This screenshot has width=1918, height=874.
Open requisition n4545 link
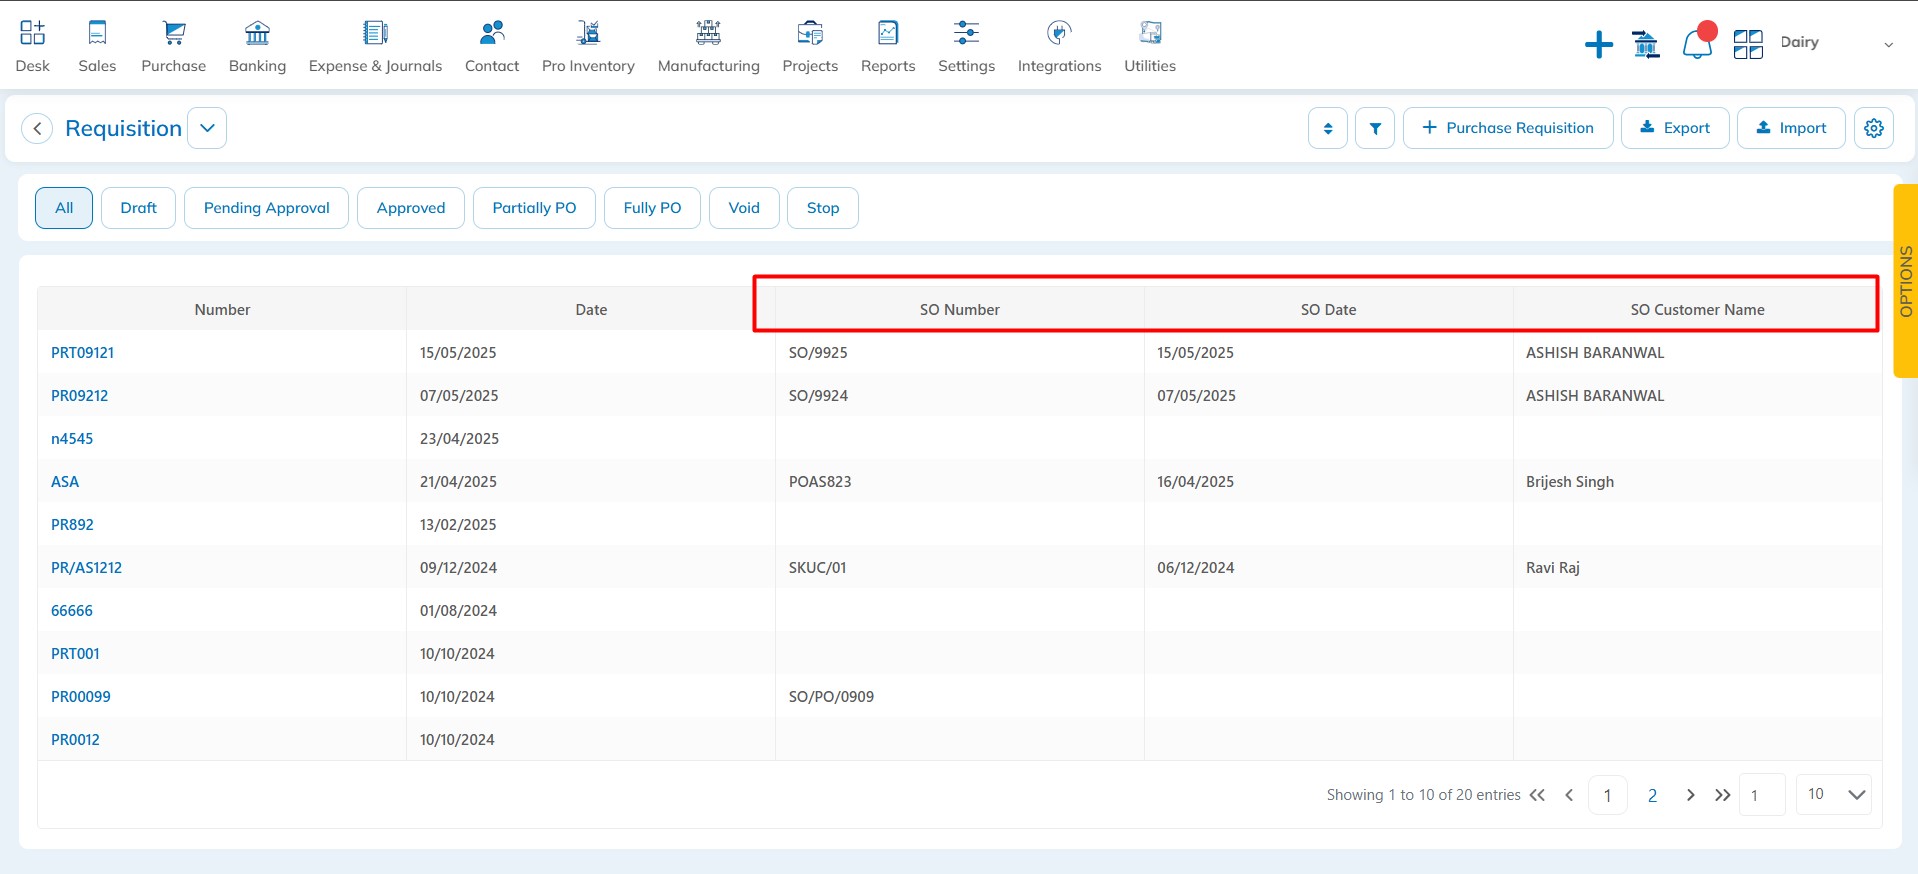[x=72, y=439]
